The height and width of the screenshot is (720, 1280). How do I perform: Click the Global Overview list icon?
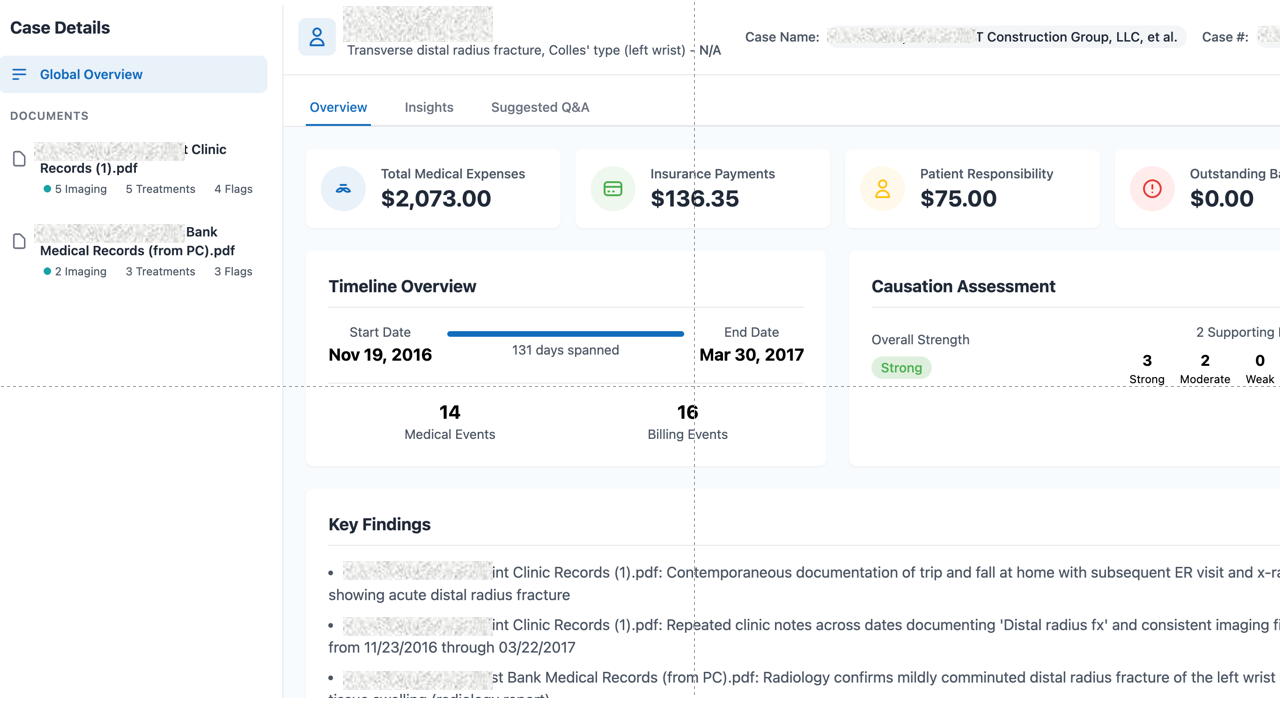coord(19,74)
